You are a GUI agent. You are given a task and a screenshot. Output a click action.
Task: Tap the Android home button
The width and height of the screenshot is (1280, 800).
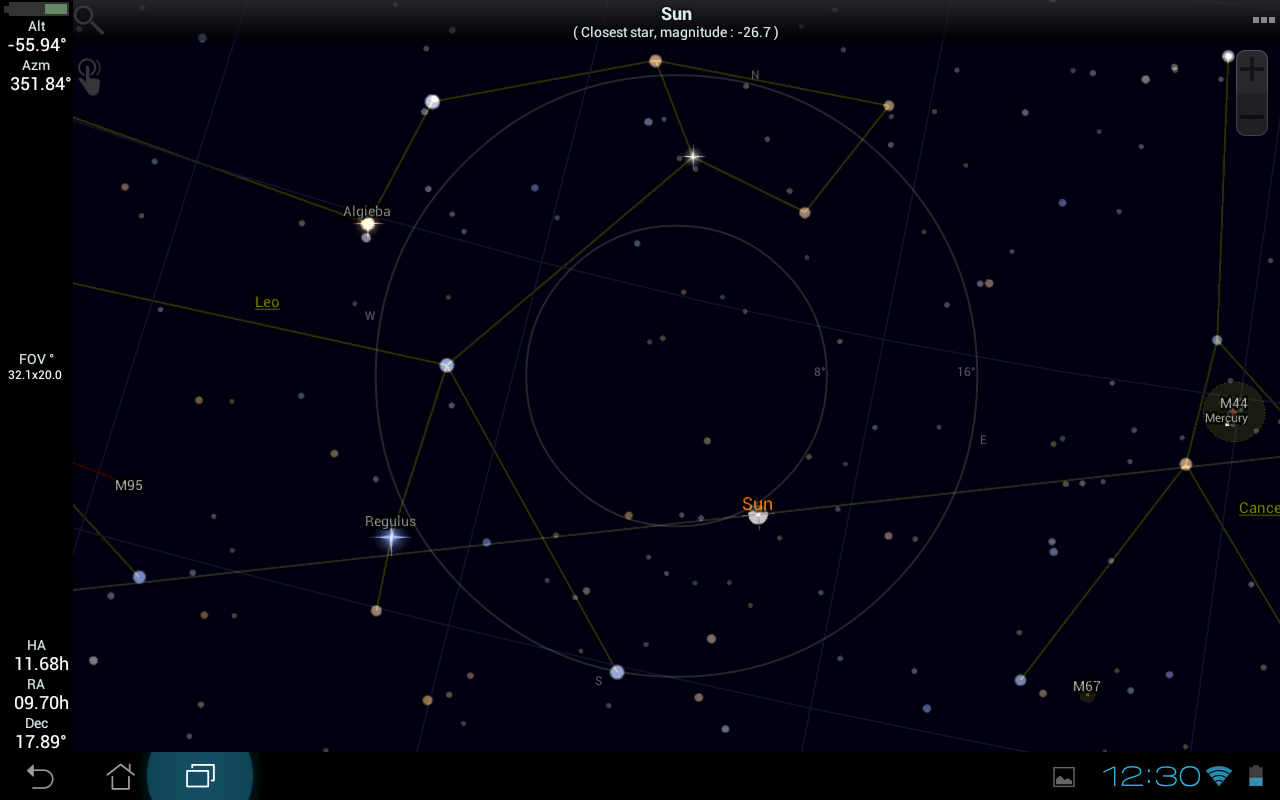[120, 776]
